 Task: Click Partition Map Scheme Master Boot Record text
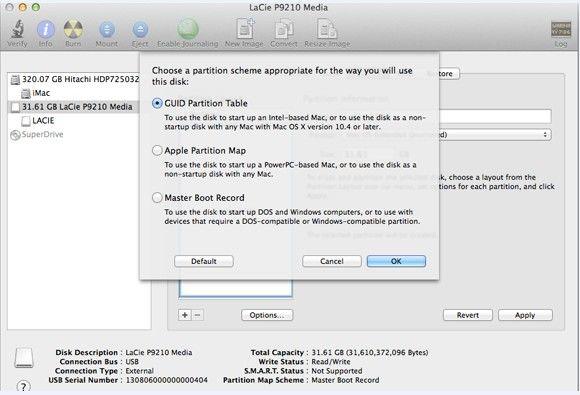[345, 380]
